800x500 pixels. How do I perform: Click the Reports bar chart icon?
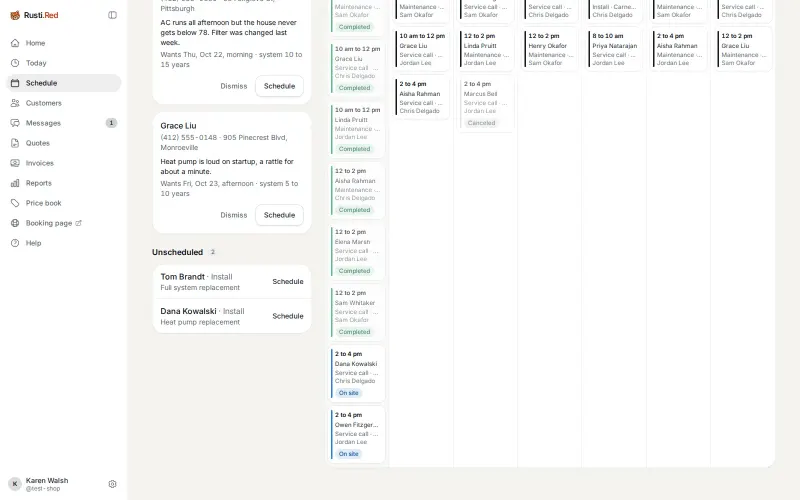tap(15, 183)
